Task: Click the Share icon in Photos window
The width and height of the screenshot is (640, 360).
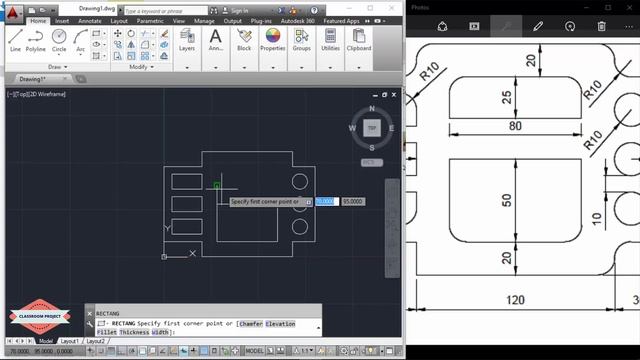Action: [x=442, y=27]
